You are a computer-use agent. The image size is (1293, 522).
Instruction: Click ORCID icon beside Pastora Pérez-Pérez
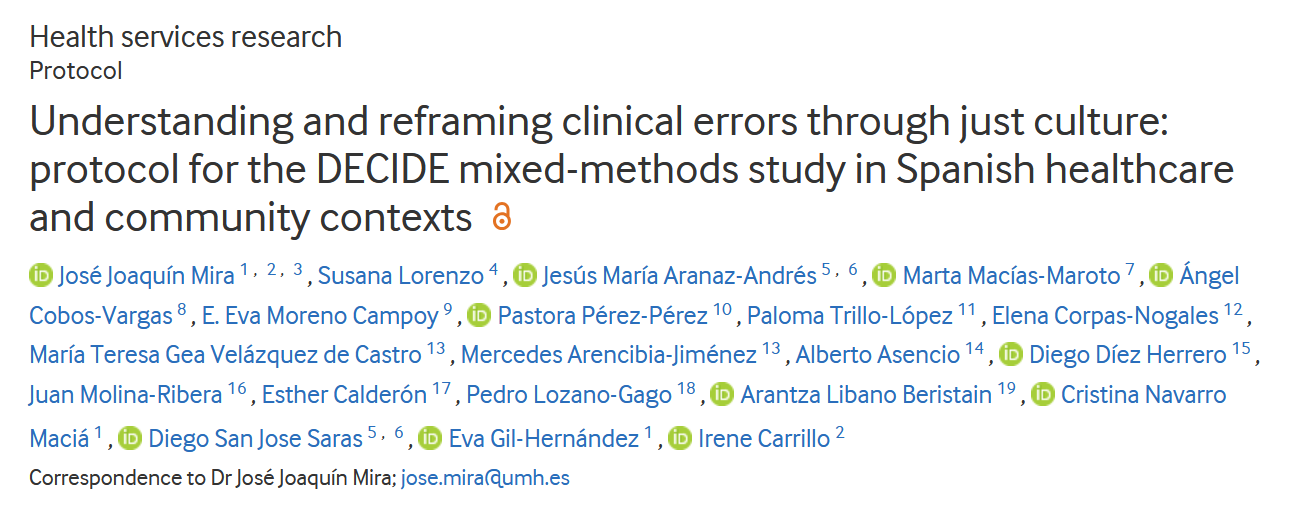pos(479,316)
